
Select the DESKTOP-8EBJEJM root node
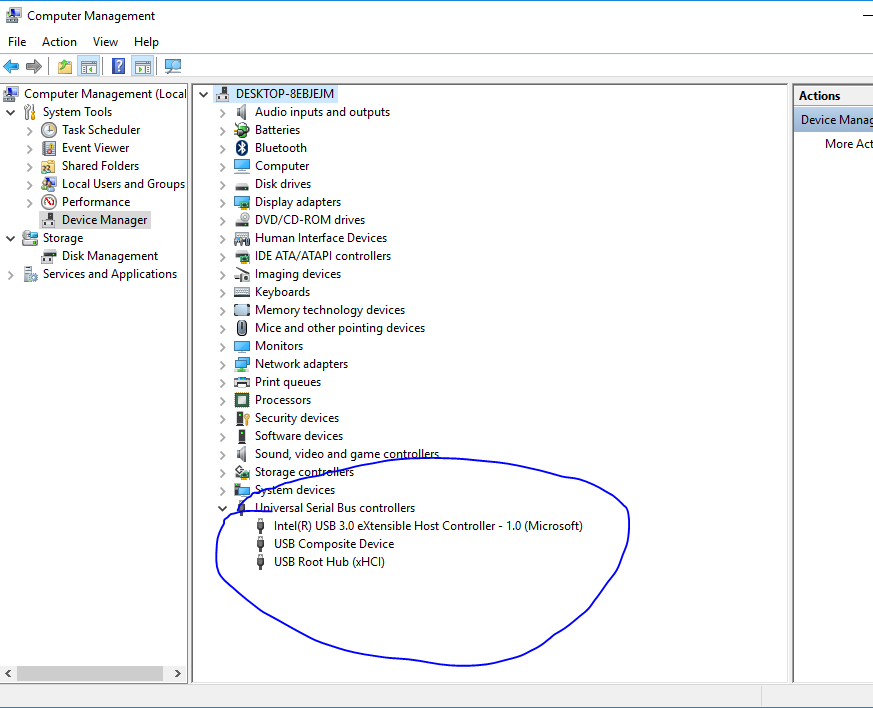[x=285, y=94]
